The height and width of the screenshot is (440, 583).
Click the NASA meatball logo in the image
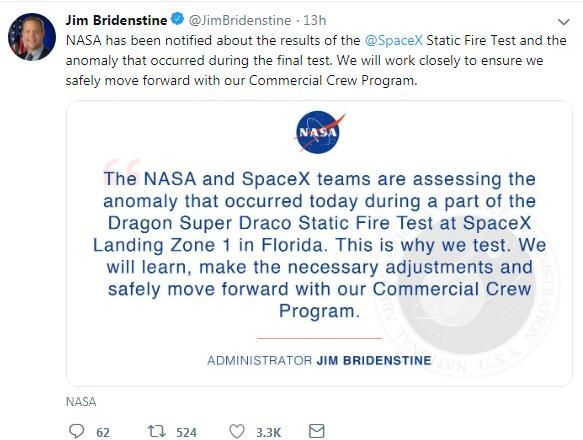[320, 132]
